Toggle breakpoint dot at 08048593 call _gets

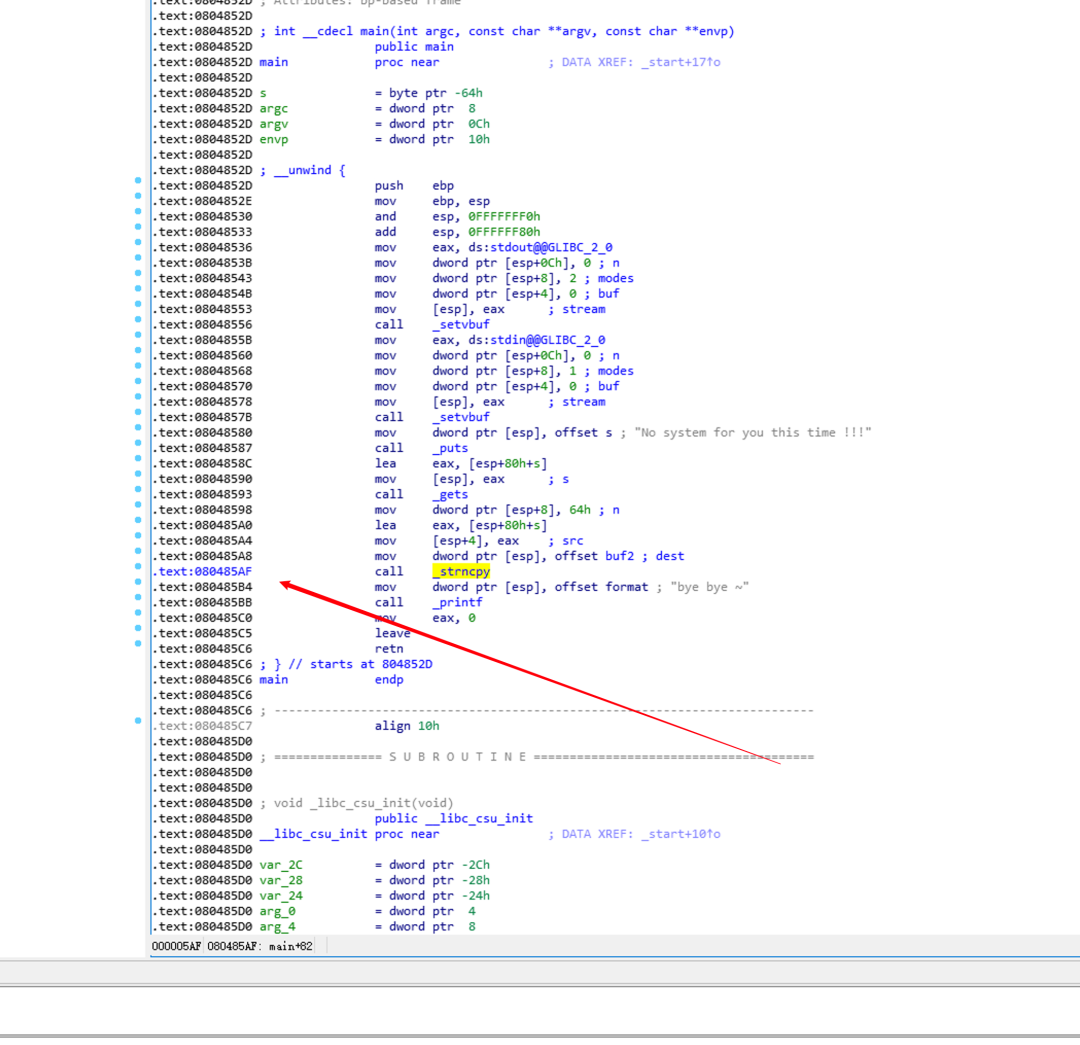(x=138, y=489)
